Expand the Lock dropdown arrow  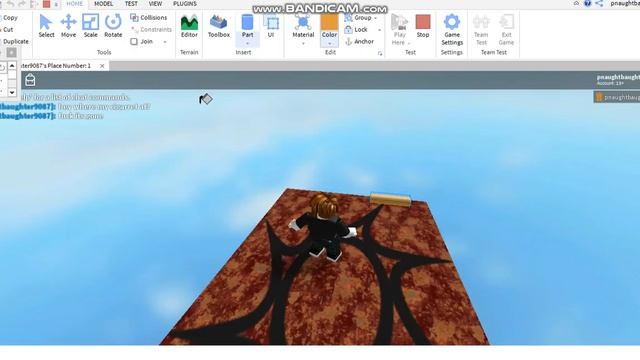pyautogui.click(x=379, y=30)
